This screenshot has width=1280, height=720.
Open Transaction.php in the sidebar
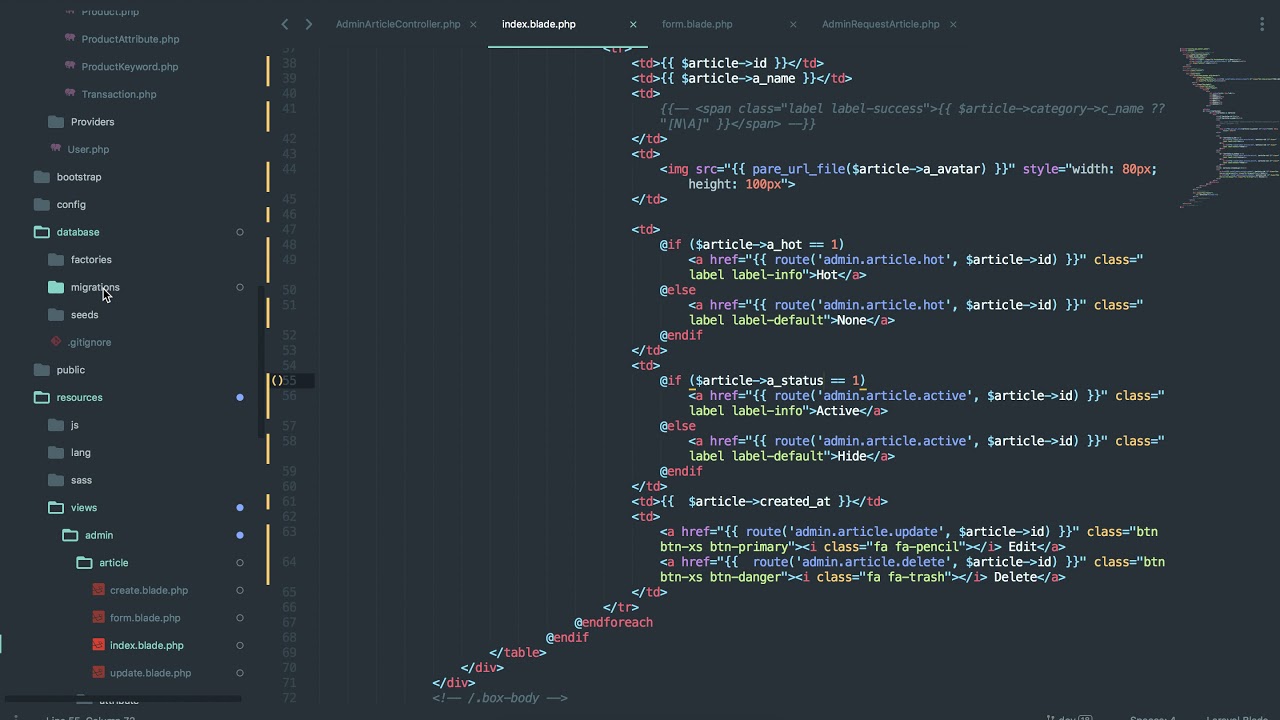119,94
